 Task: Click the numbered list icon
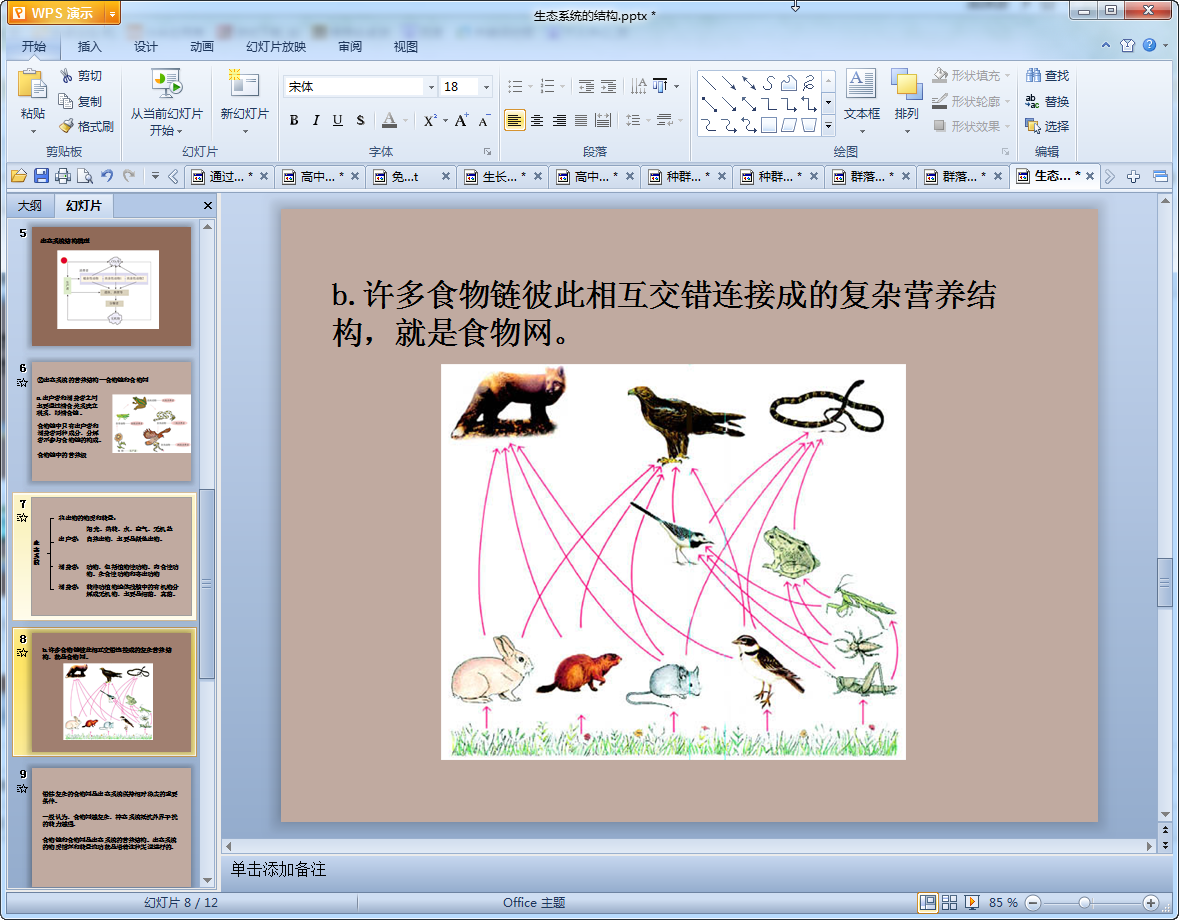547,86
